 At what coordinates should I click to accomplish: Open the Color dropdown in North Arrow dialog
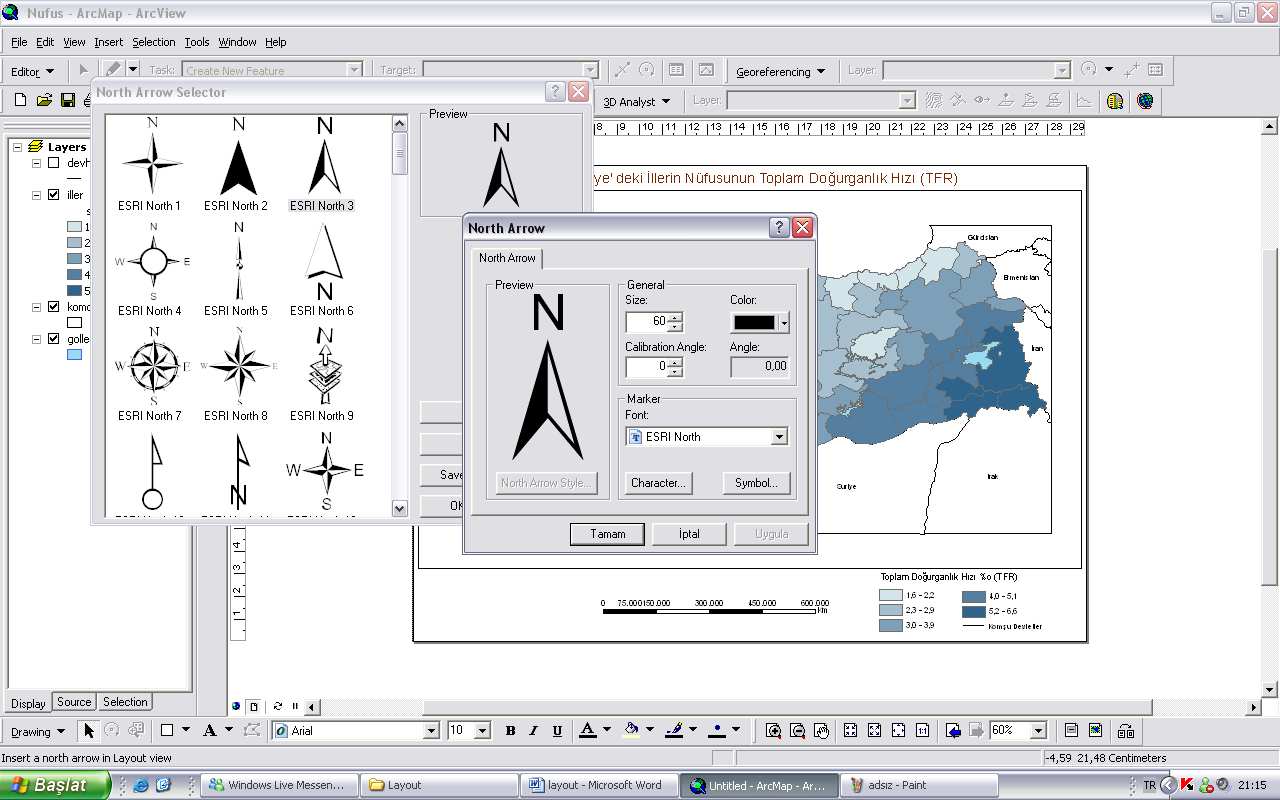(783, 323)
